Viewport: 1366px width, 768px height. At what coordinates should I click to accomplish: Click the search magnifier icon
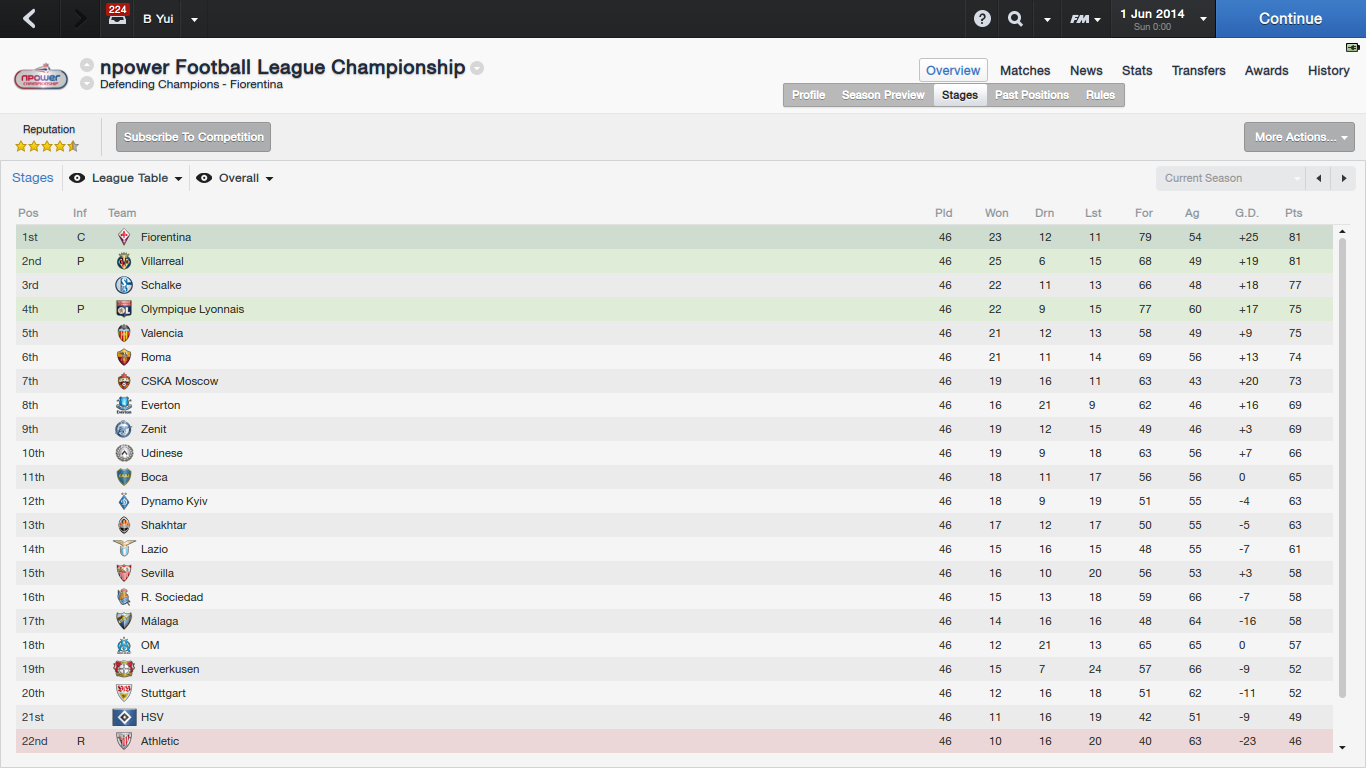(x=1015, y=19)
